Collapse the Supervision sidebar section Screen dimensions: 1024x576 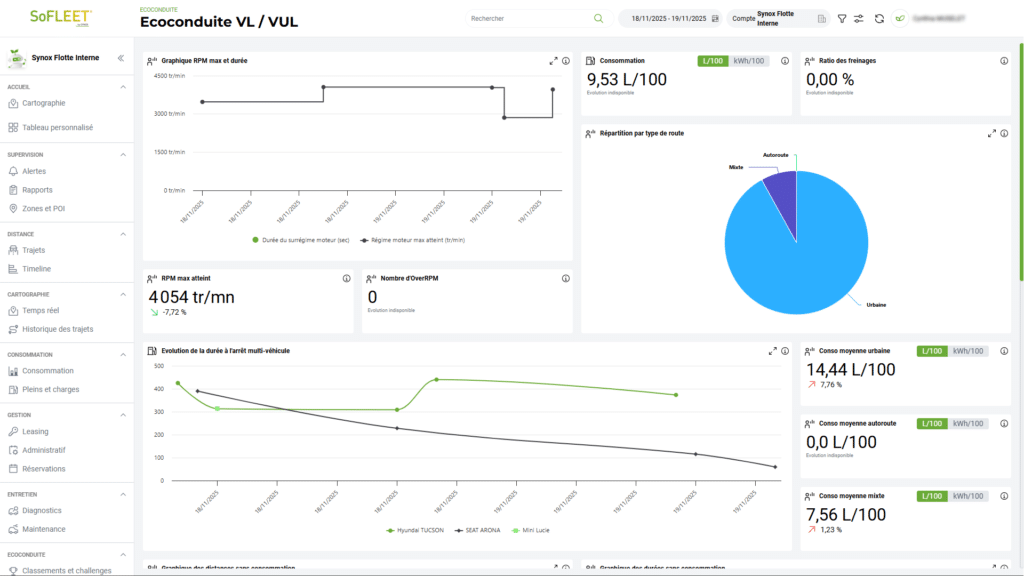(x=123, y=155)
